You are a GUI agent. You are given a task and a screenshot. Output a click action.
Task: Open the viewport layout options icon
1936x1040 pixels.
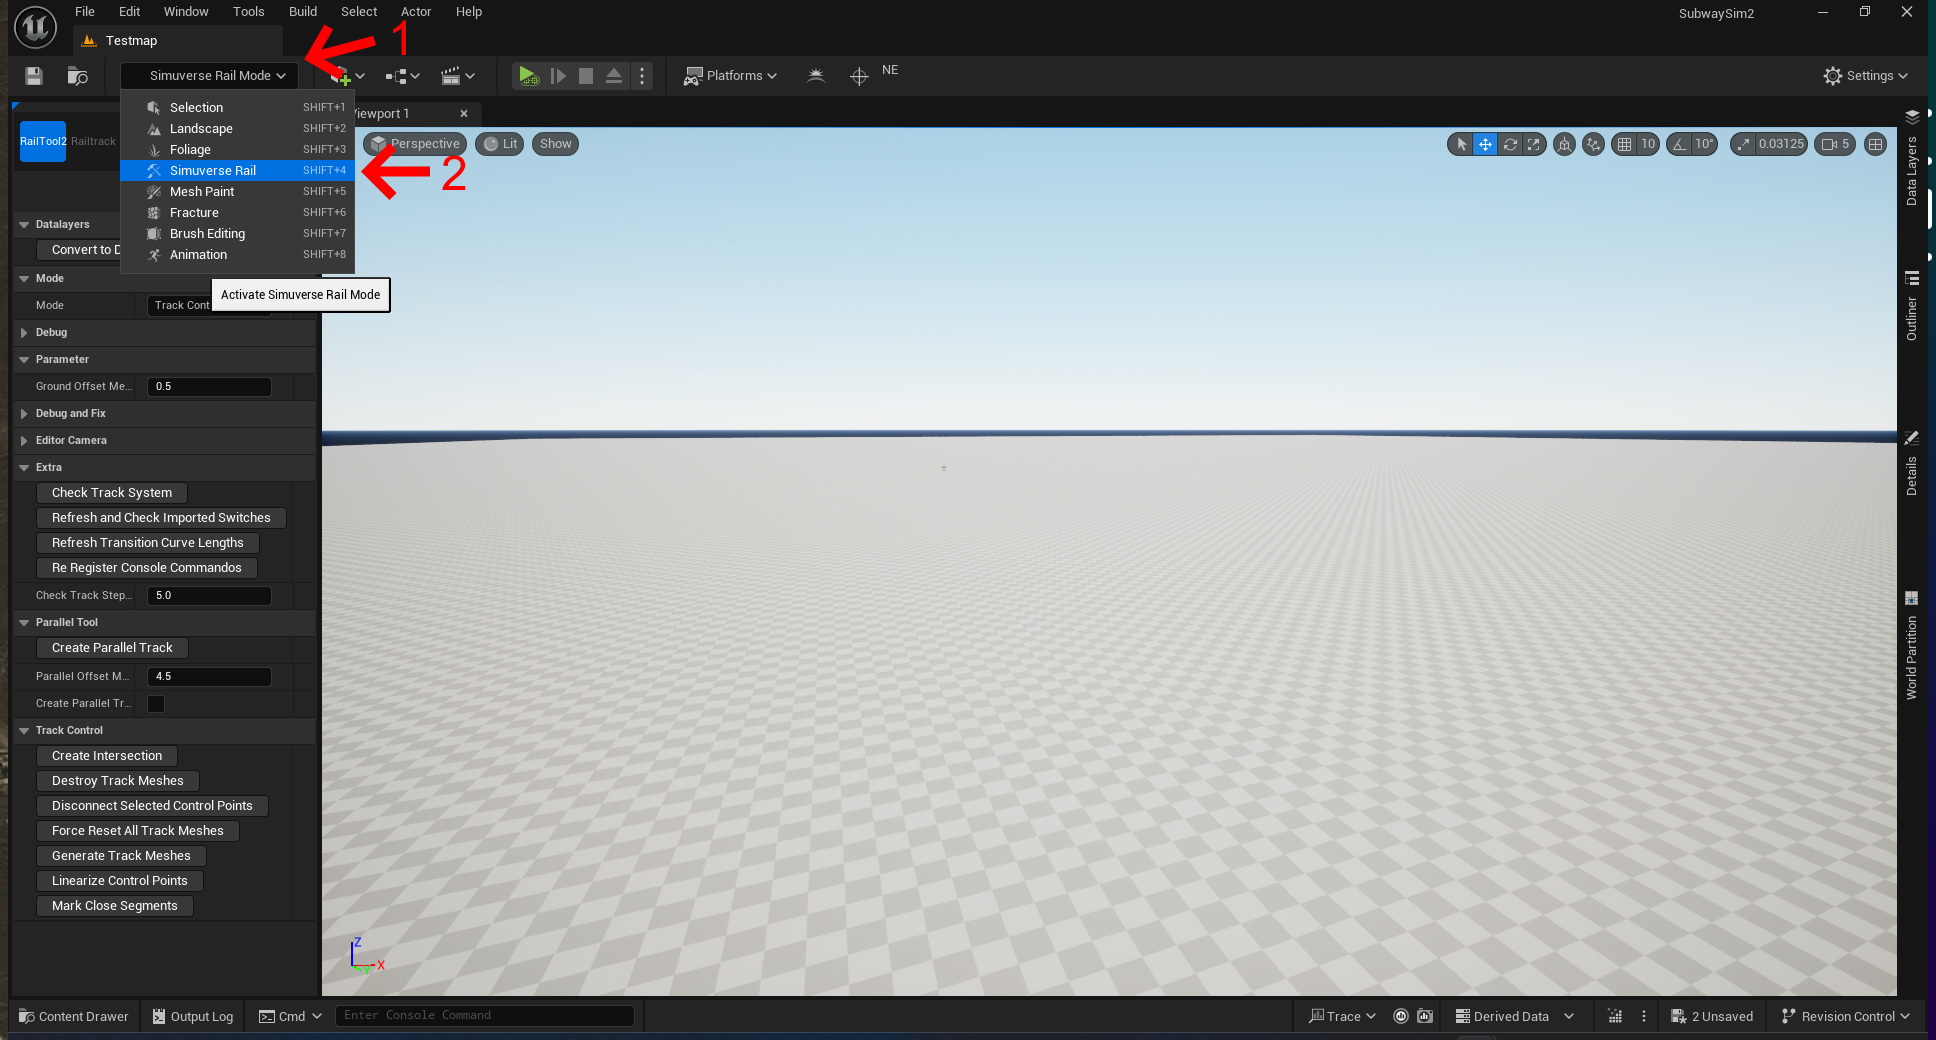1875,144
